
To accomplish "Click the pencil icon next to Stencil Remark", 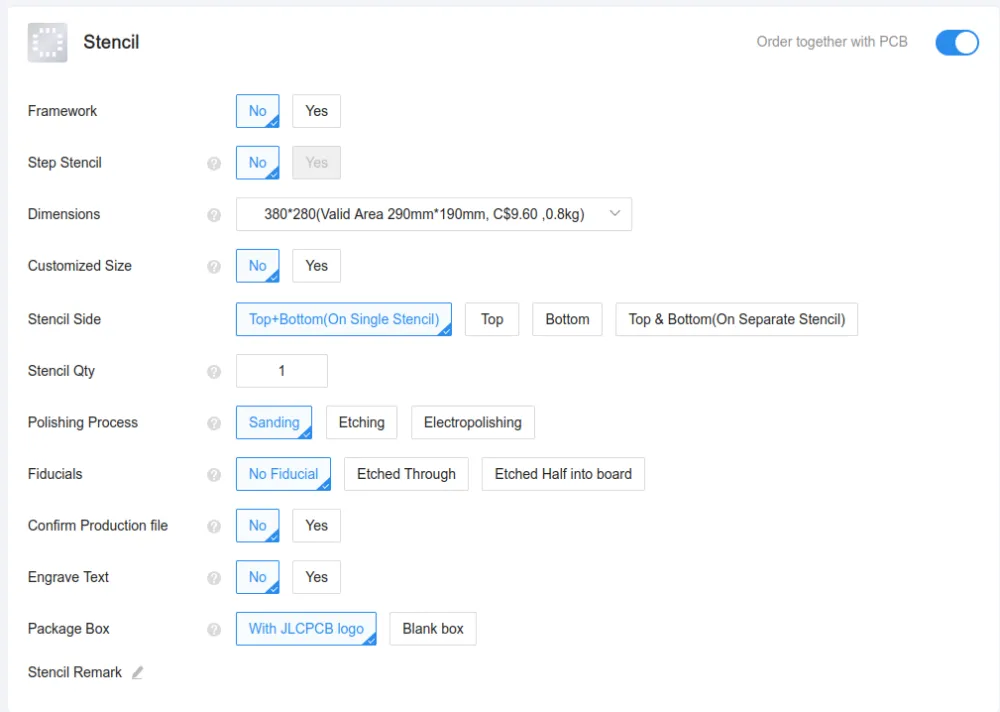I will click(137, 673).
